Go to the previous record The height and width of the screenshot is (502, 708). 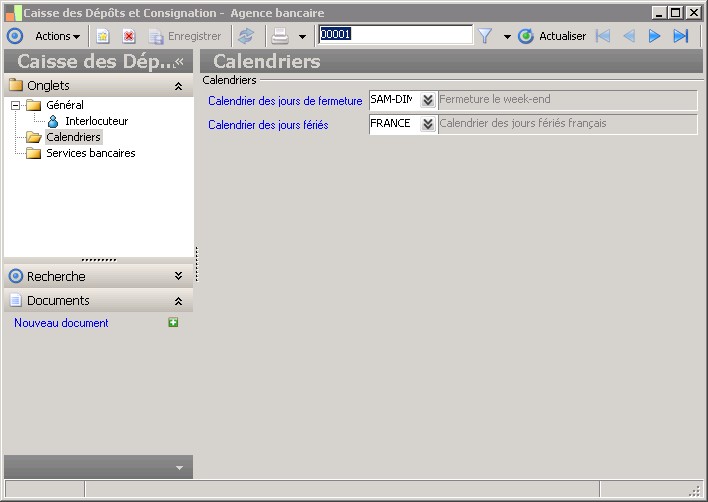[x=629, y=36]
